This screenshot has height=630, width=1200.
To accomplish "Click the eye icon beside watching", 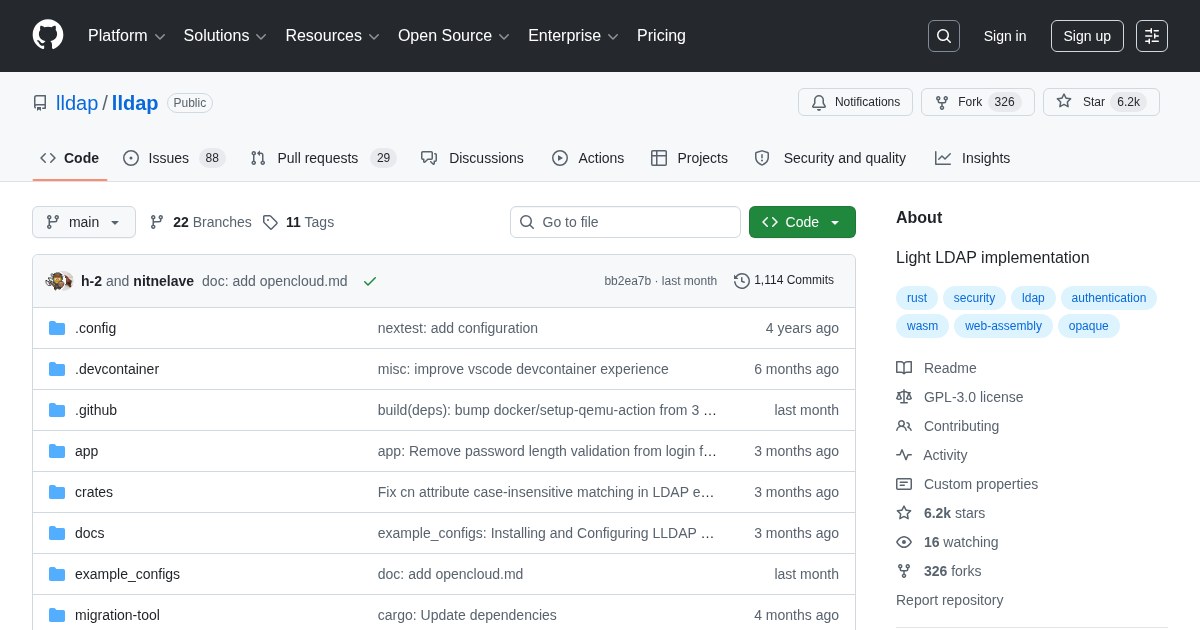I will (x=904, y=542).
